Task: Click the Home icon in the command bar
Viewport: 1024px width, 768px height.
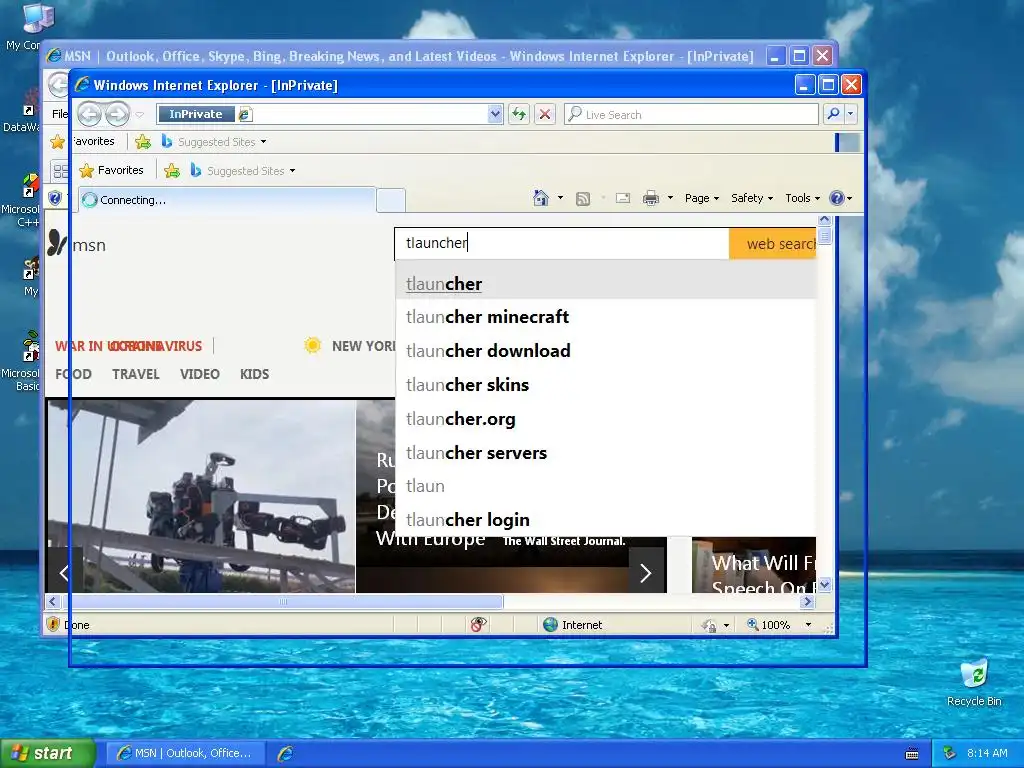Action: coord(541,198)
